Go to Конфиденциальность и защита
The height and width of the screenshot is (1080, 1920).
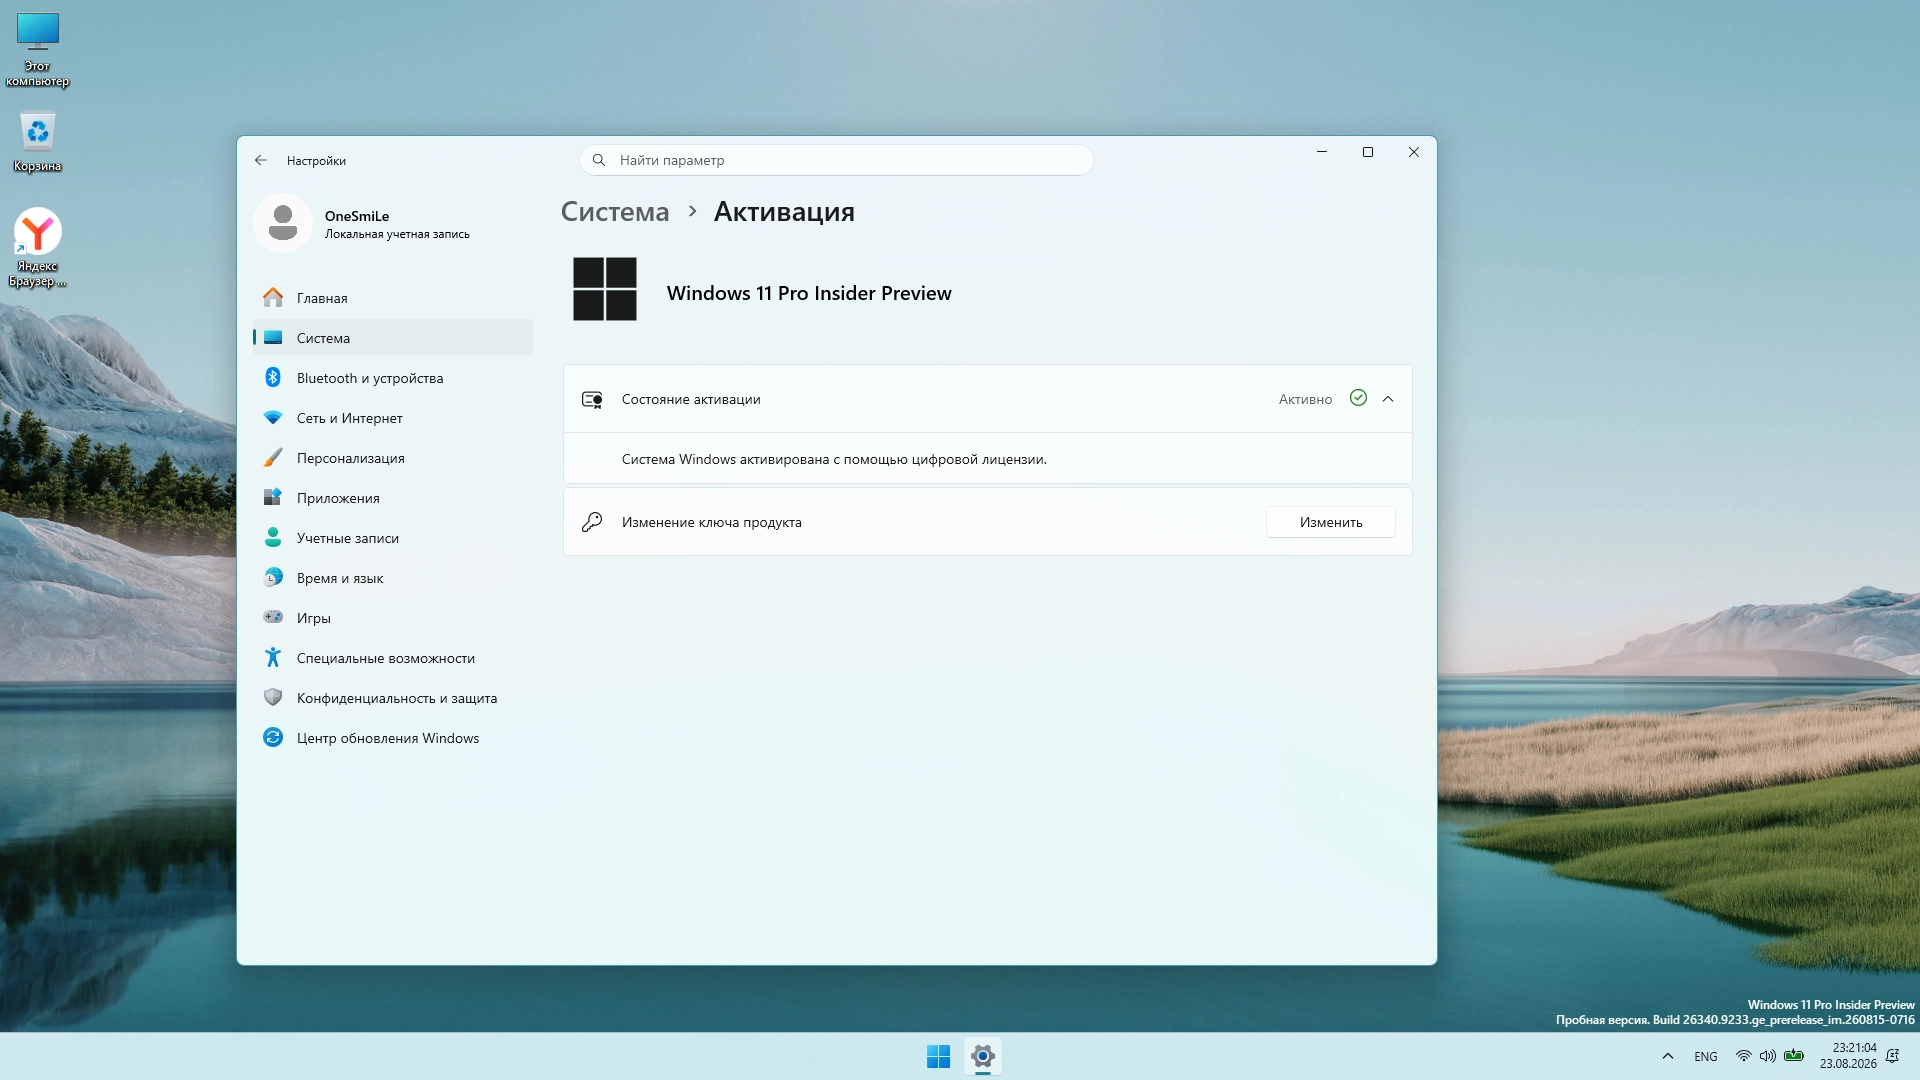[393, 698]
